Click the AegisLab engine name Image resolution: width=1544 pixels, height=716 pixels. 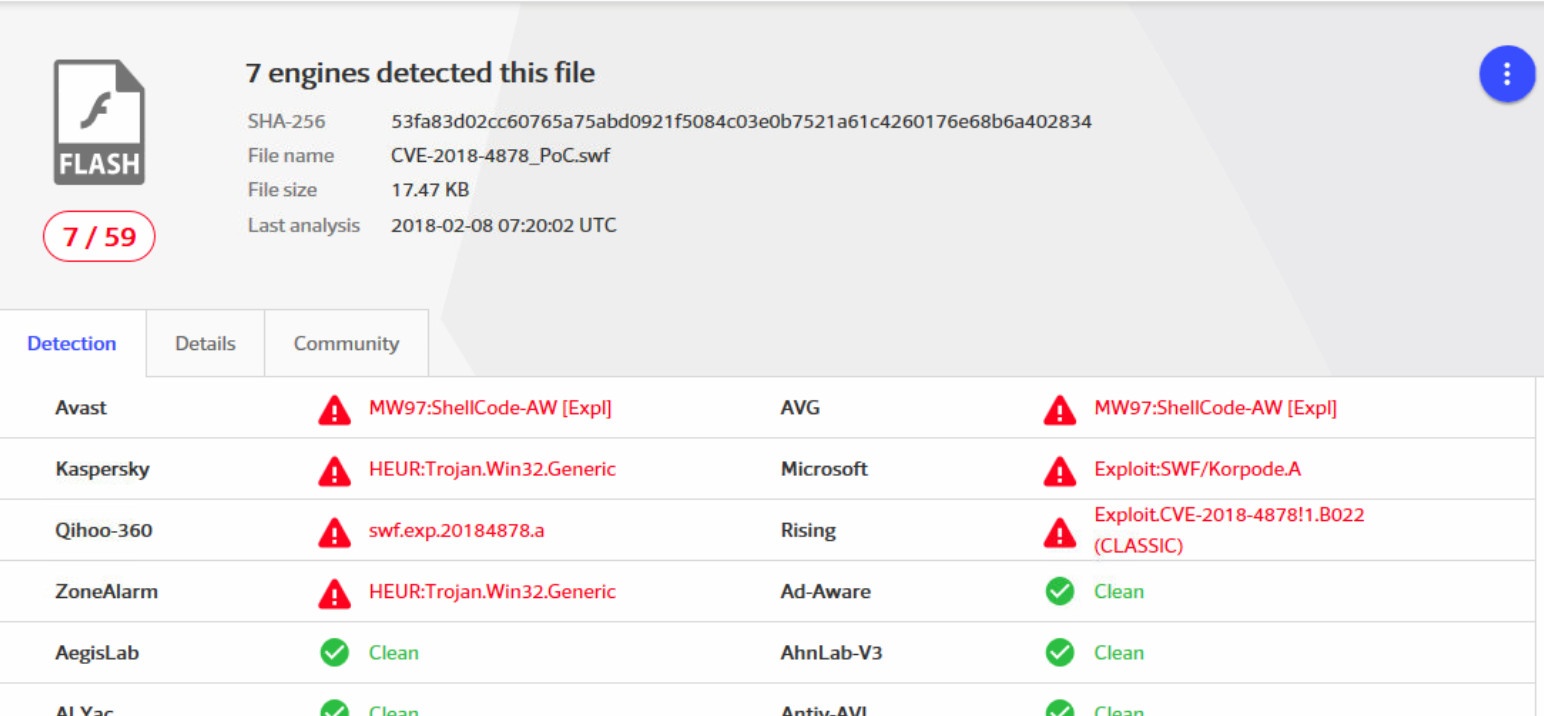(x=97, y=652)
